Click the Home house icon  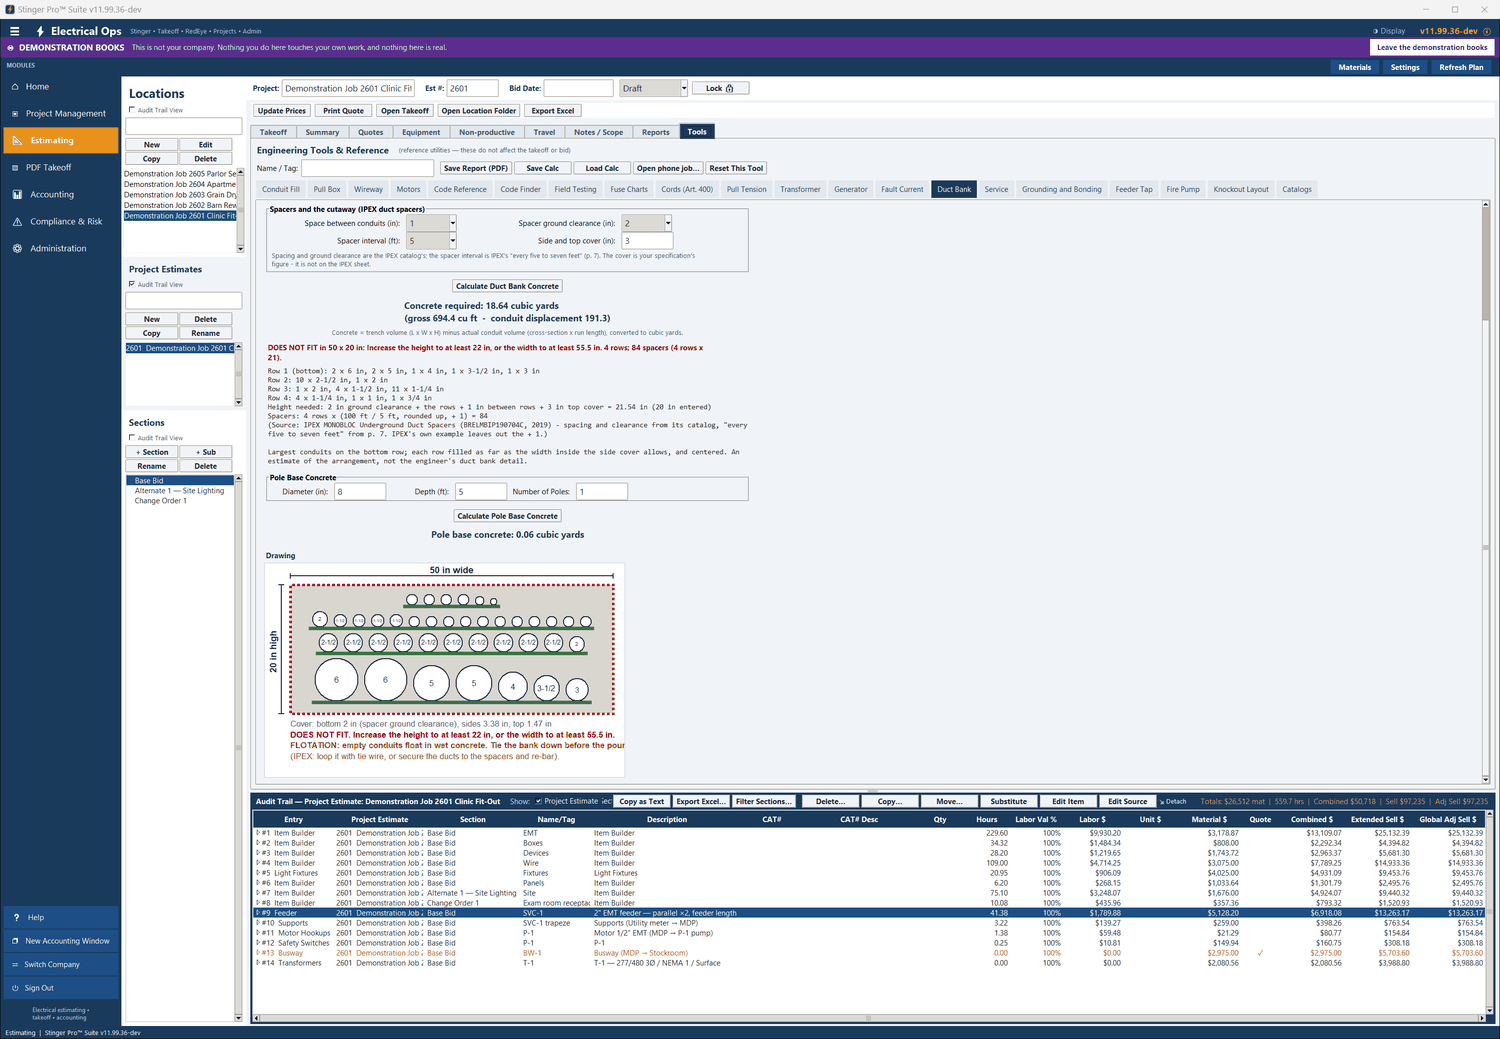[16, 87]
